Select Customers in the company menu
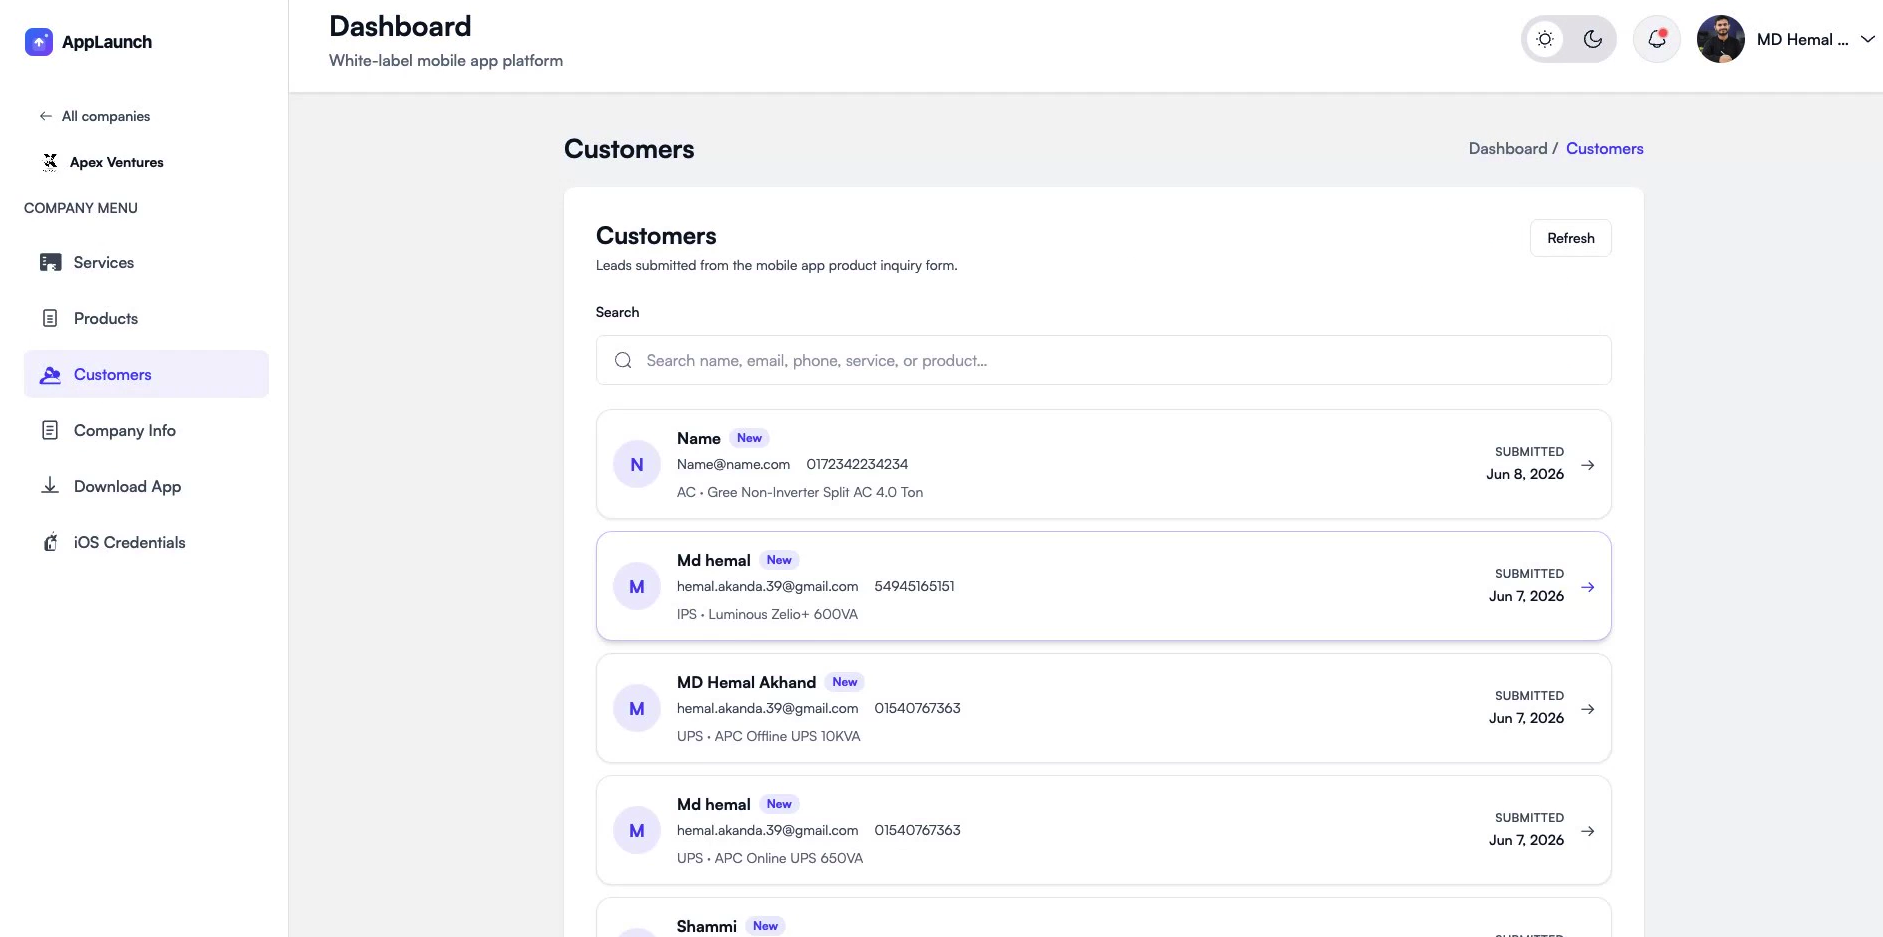 (x=146, y=374)
